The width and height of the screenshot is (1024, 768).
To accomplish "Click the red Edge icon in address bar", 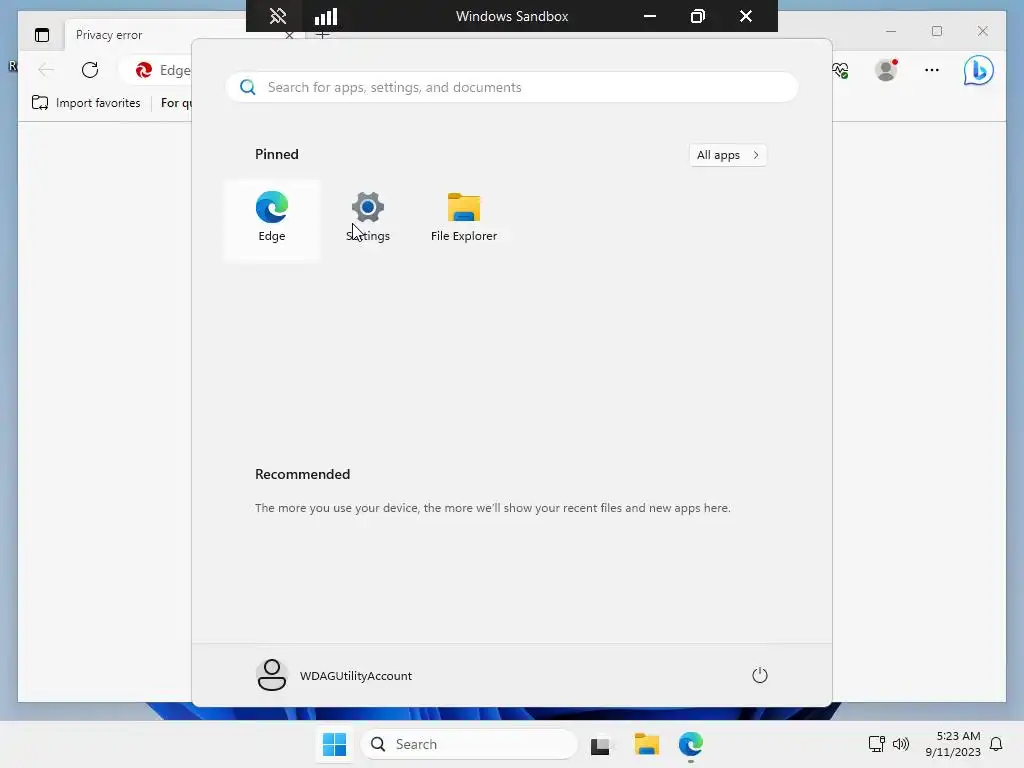I will coord(144,70).
